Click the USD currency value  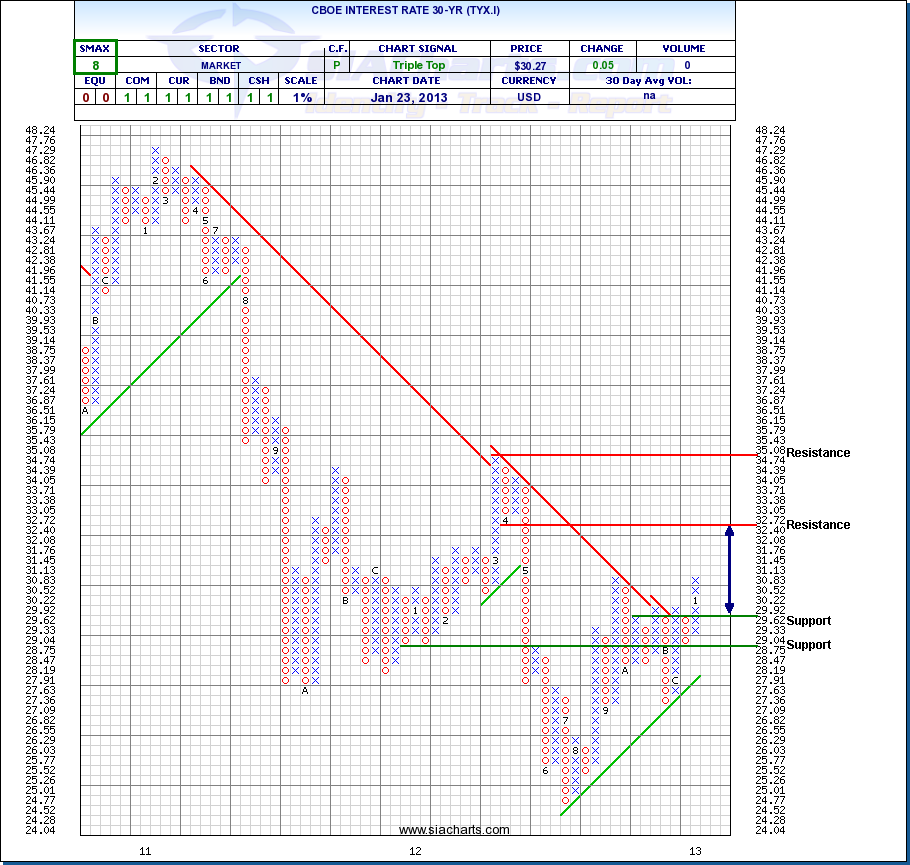[x=529, y=97]
